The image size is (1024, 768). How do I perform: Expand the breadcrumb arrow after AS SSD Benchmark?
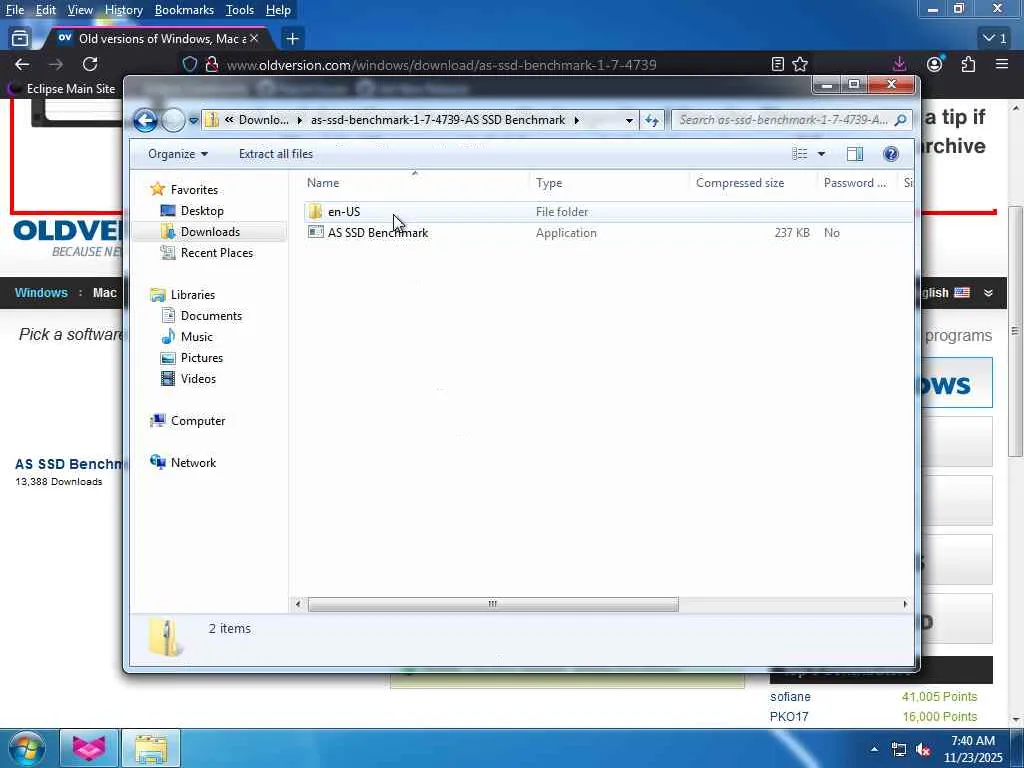[x=577, y=120]
